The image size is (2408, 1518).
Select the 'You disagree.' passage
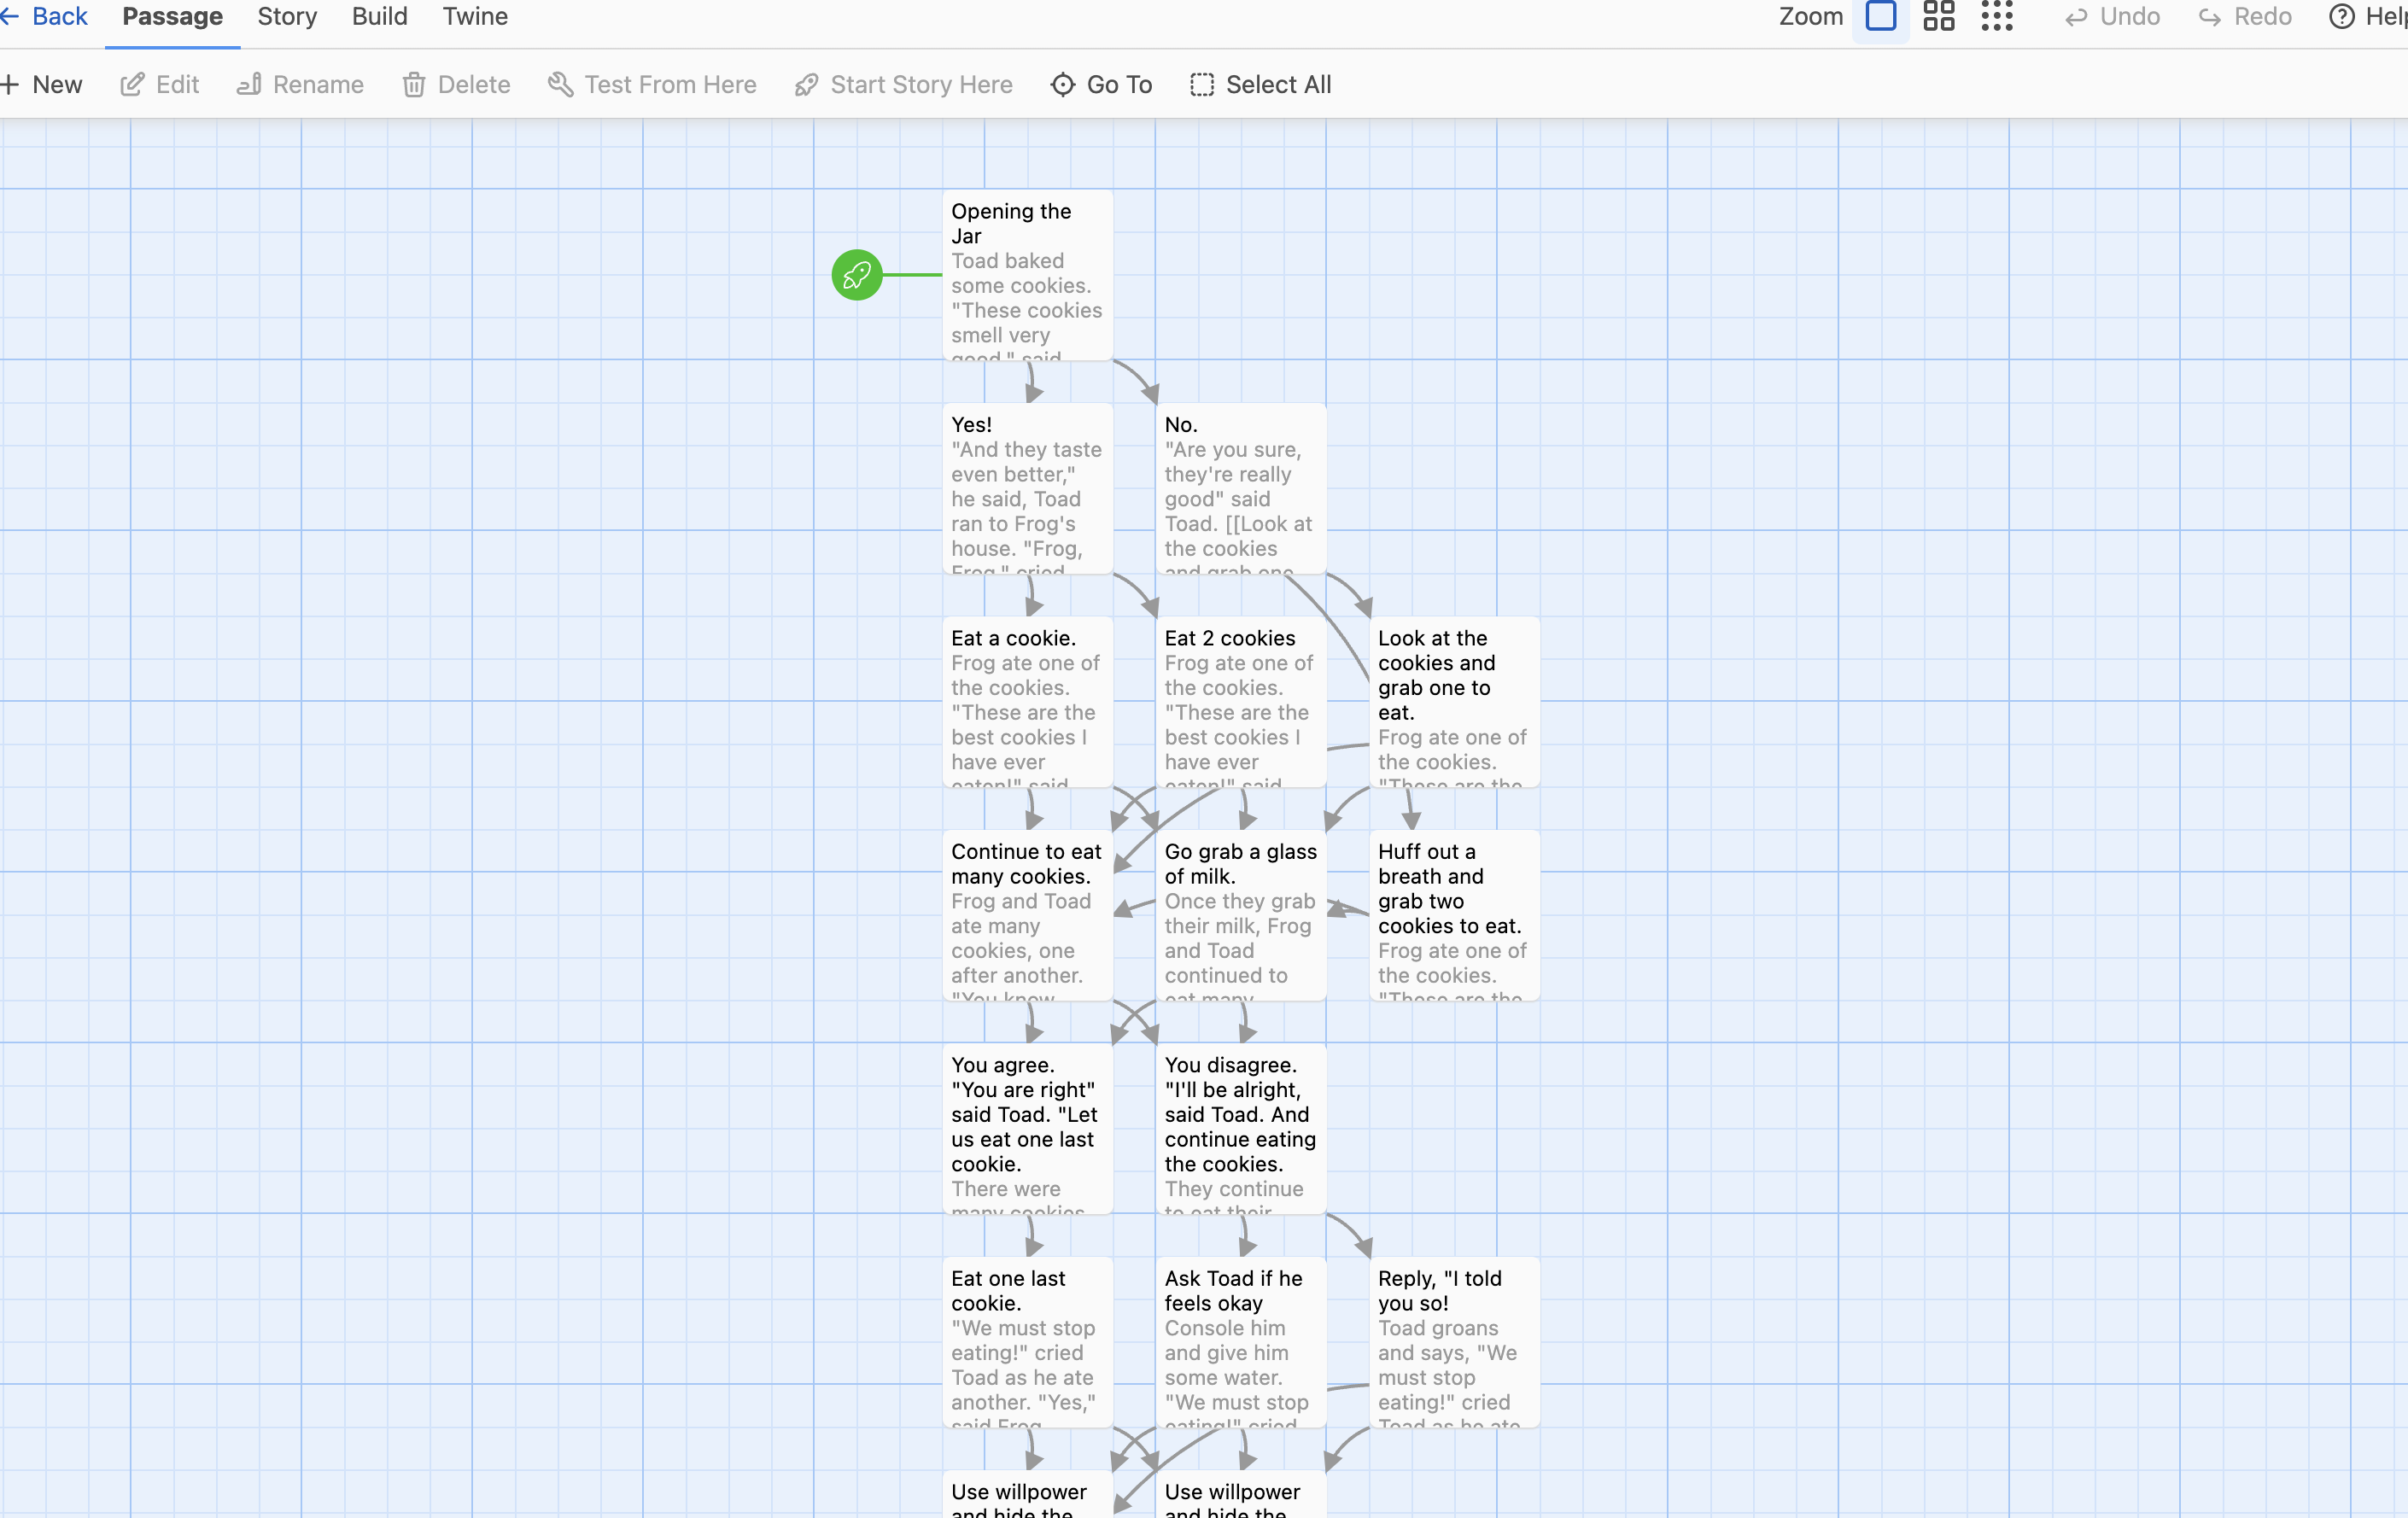(x=1241, y=1129)
